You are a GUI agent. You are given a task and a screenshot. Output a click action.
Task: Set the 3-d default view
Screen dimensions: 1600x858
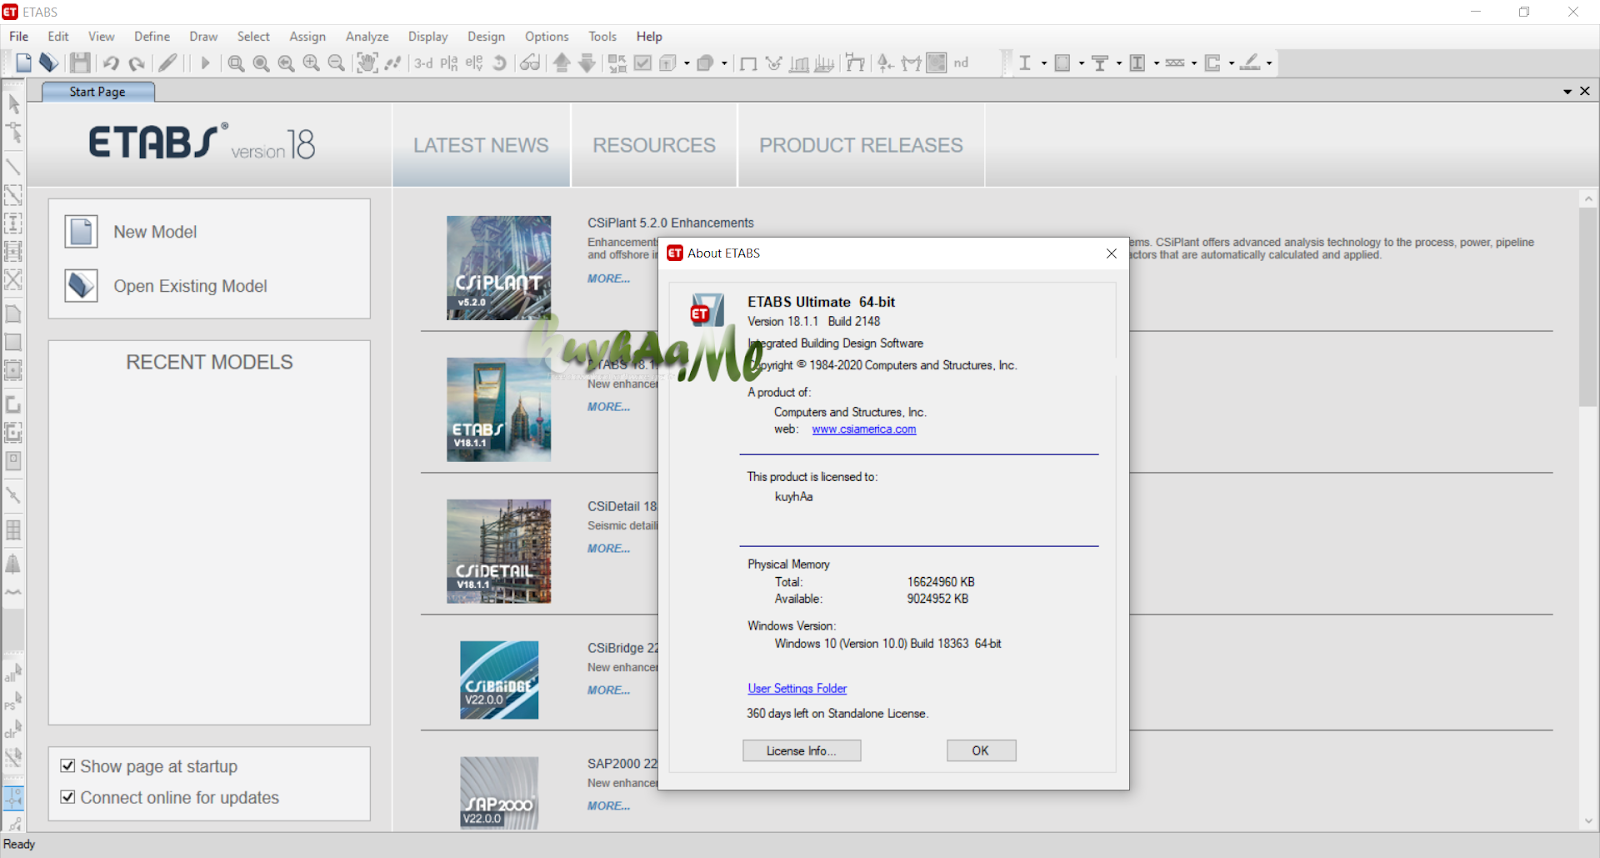[x=424, y=63]
